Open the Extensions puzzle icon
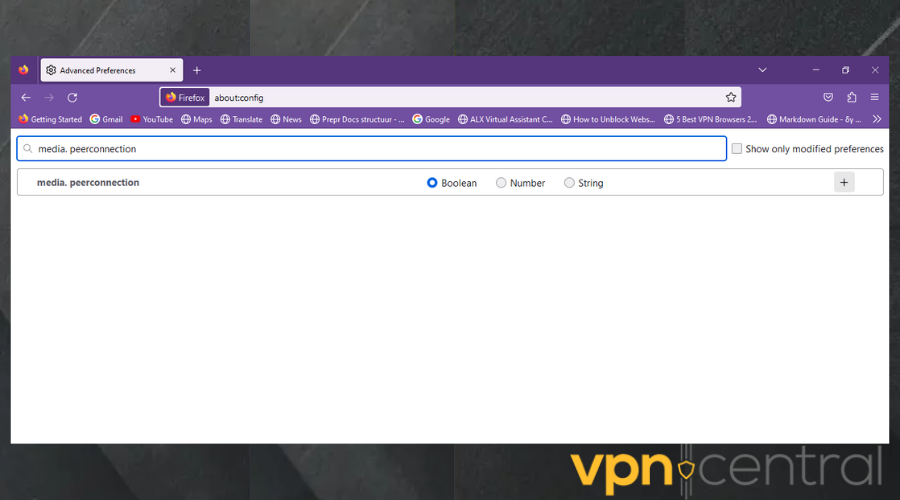 852,97
